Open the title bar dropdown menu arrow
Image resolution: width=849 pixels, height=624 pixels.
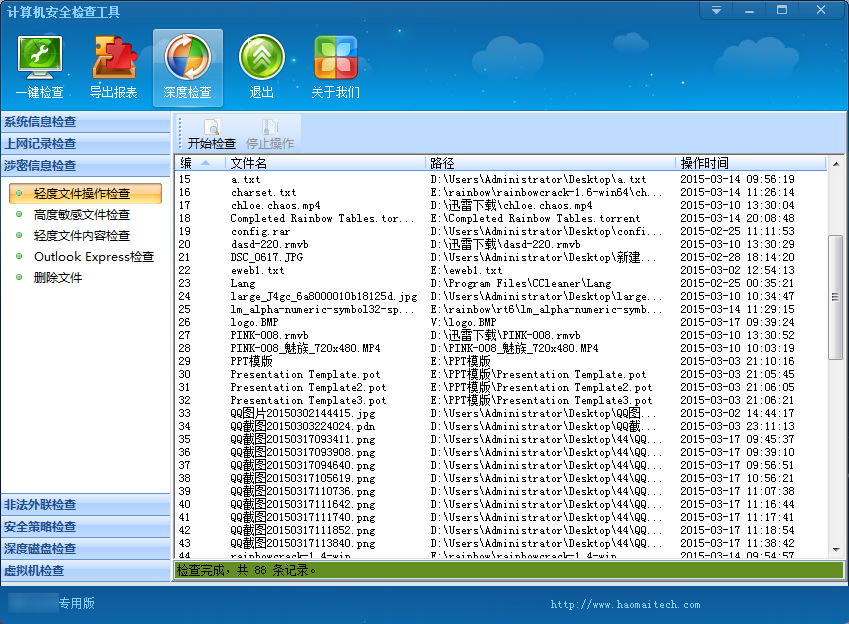(716, 10)
